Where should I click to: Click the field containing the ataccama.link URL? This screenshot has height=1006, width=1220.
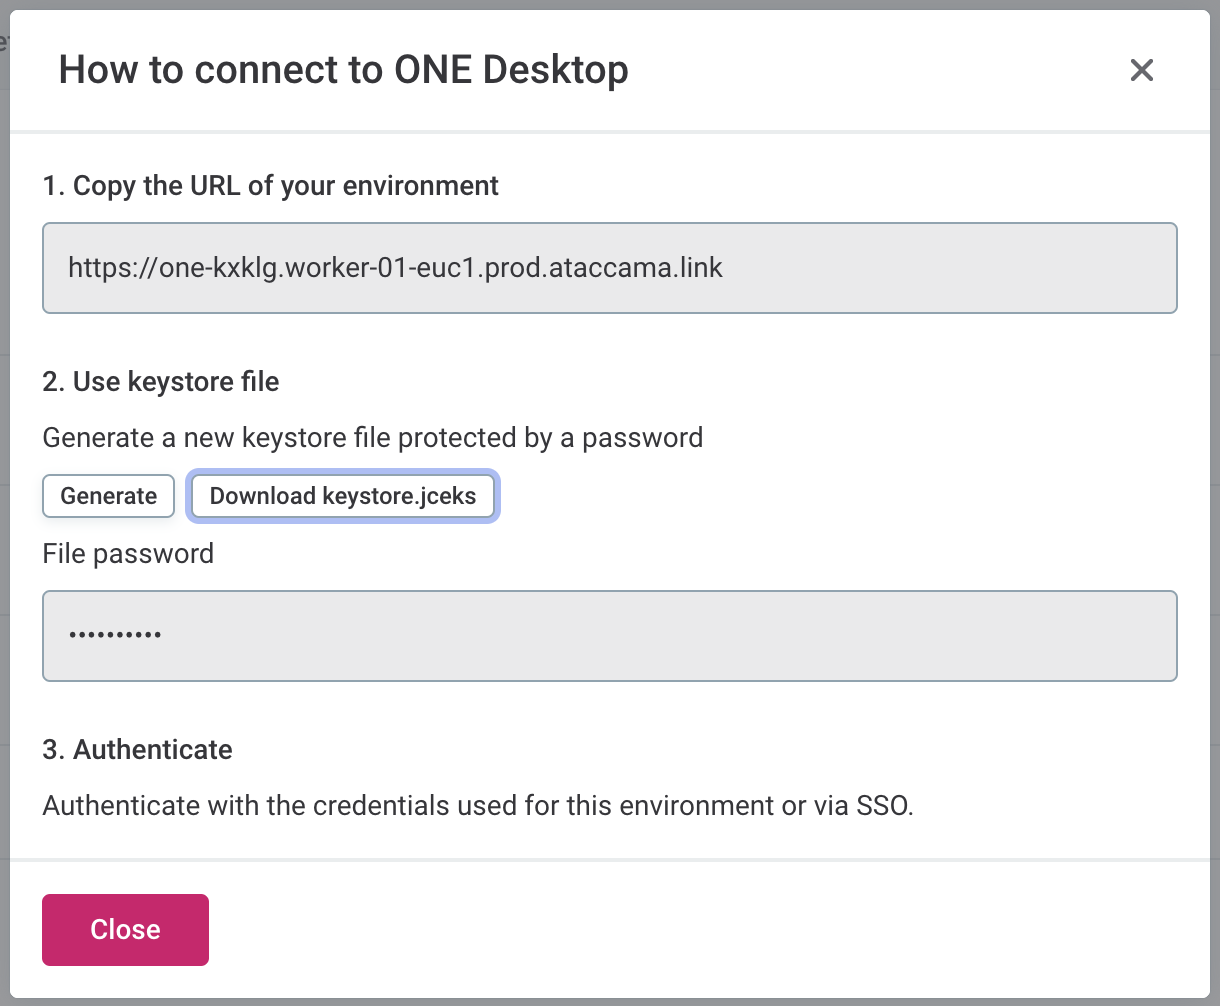pyautogui.click(x=610, y=268)
